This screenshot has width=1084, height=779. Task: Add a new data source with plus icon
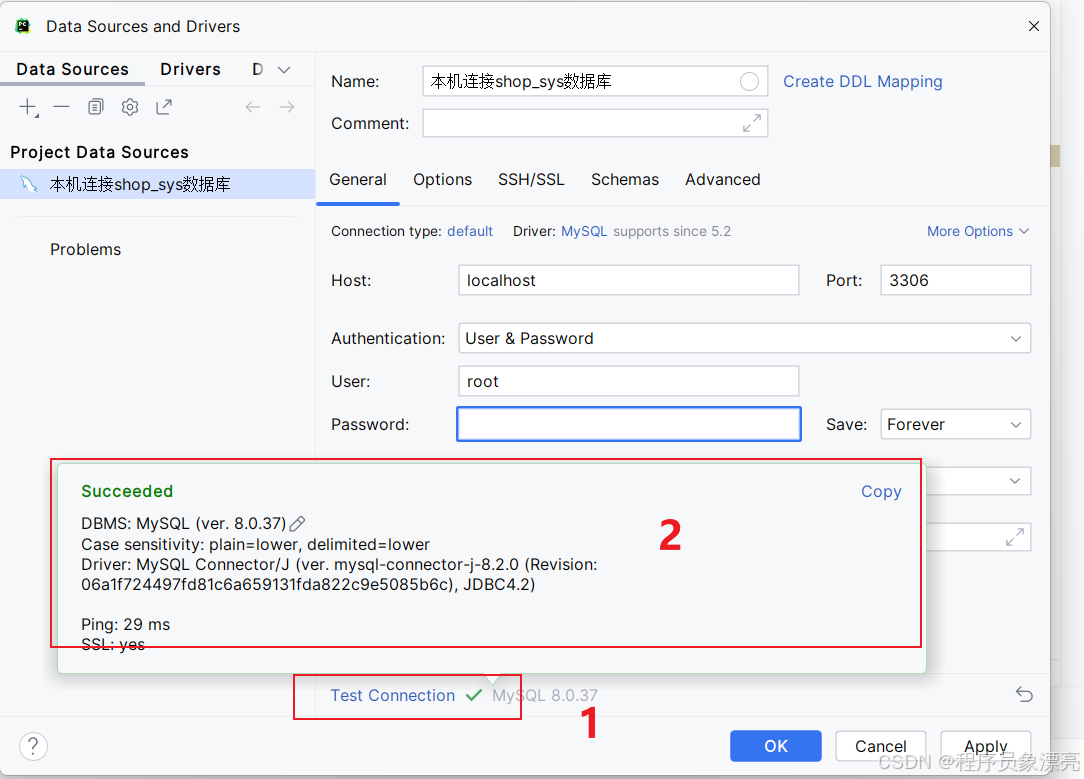[x=28, y=107]
